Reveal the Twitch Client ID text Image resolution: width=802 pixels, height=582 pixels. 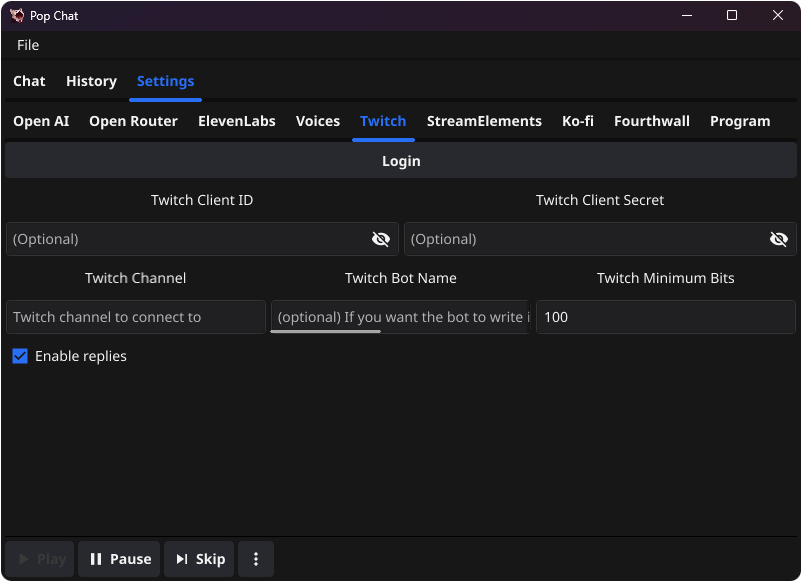pos(380,239)
